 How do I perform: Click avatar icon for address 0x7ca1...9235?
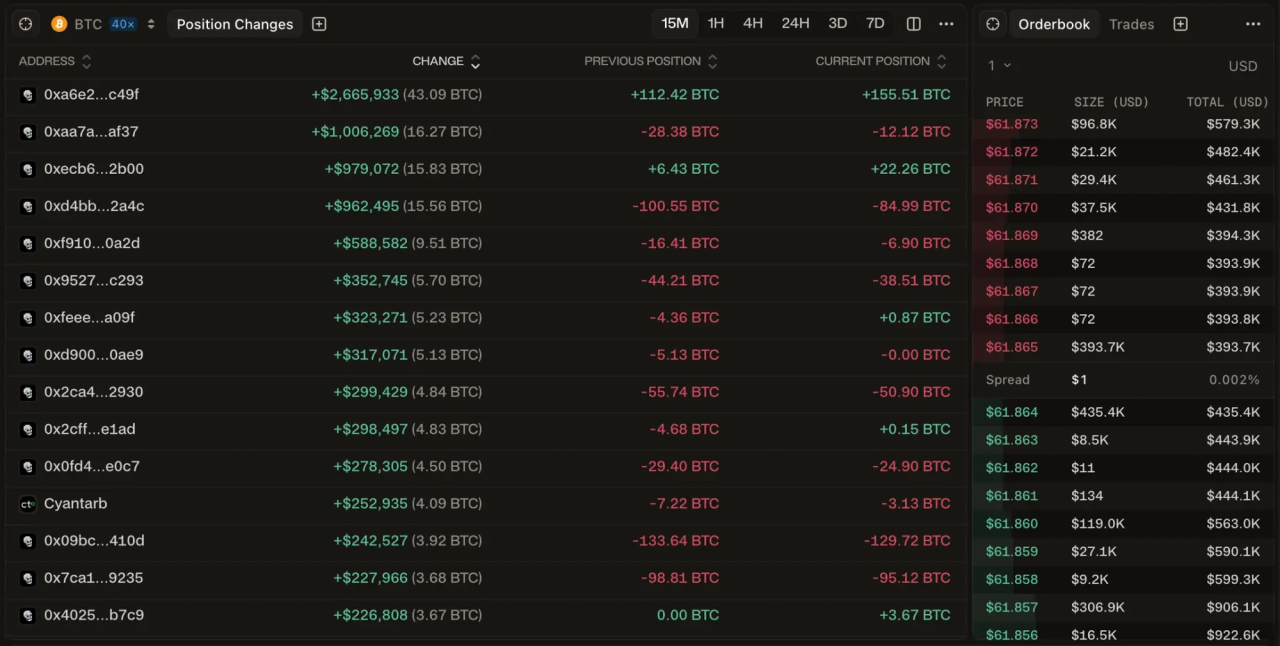click(28, 578)
